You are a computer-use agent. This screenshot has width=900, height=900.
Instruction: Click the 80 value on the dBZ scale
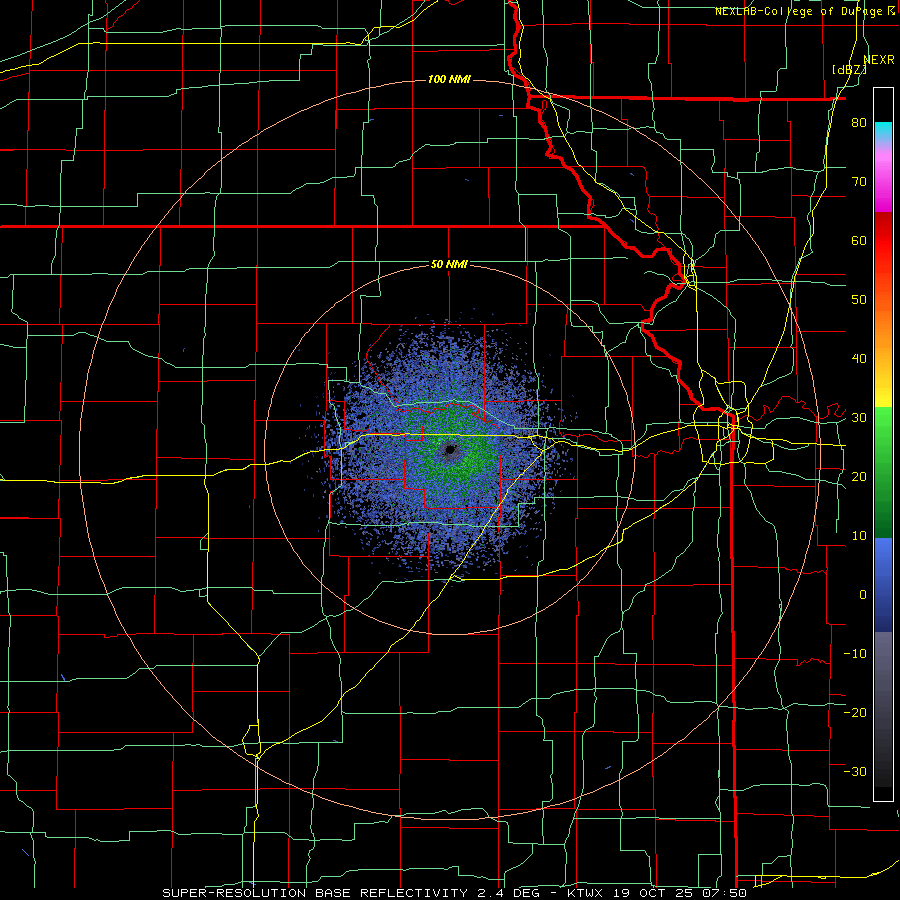pos(859,123)
